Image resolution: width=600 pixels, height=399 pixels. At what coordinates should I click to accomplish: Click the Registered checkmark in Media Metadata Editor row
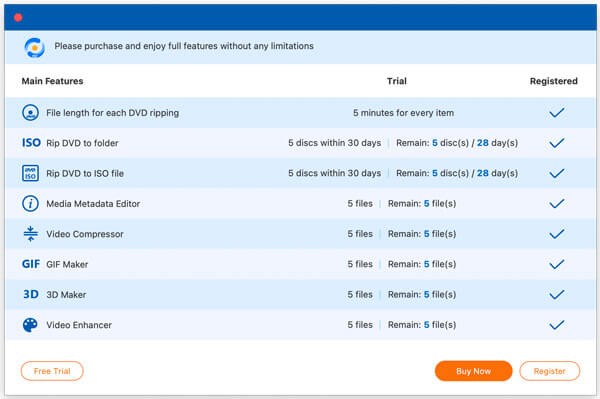pyautogui.click(x=557, y=204)
